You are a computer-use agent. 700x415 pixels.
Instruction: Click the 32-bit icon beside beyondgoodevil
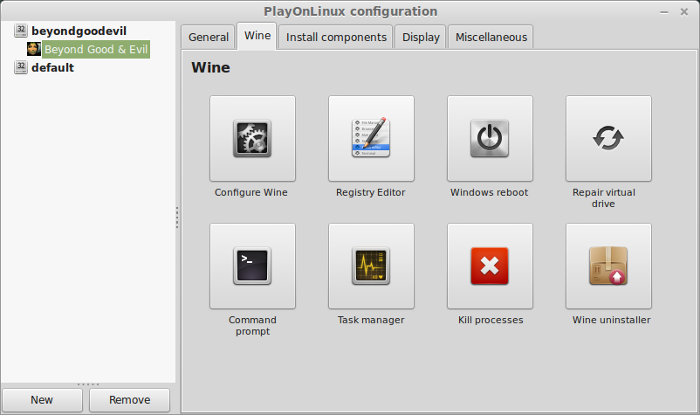click(21, 30)
